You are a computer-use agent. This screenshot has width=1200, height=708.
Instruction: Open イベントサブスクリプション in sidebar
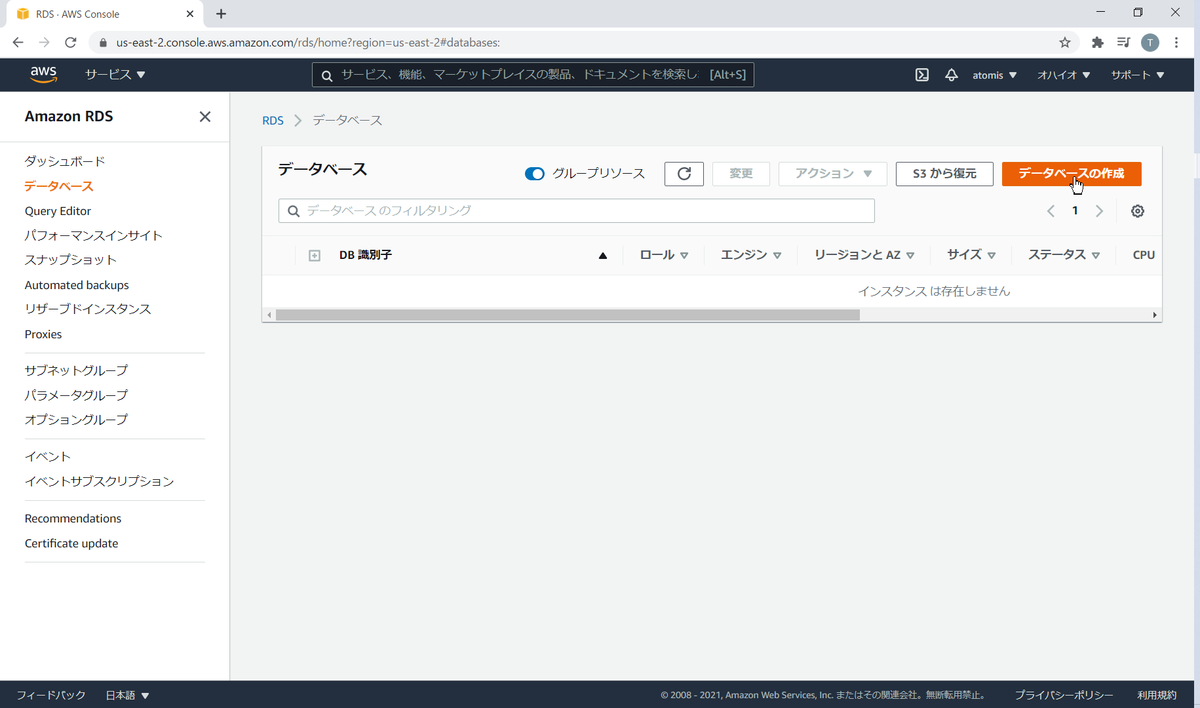pos(100,481)
